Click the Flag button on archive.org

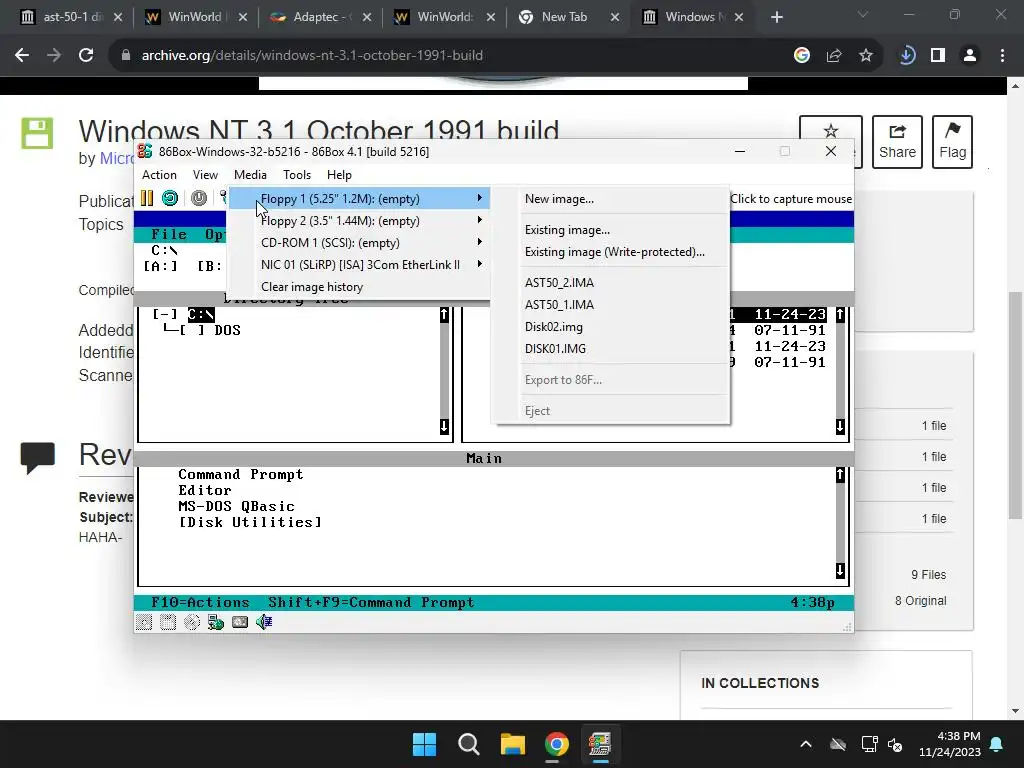(952, 142)
